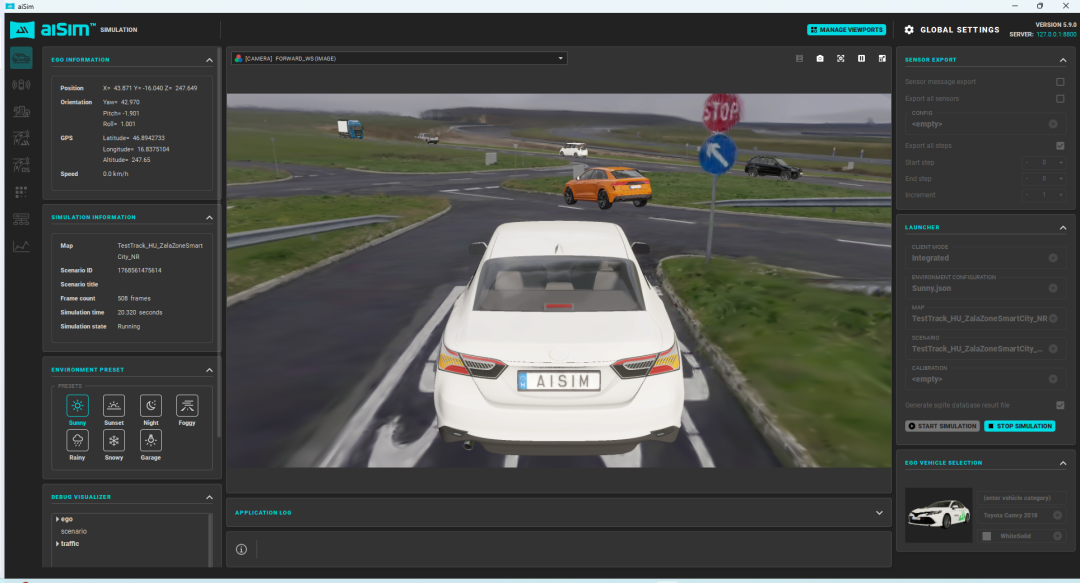This screenshot has height=583, width=1080.
Task: Collapse the Ego Information panel
Action: coord(209,60)
